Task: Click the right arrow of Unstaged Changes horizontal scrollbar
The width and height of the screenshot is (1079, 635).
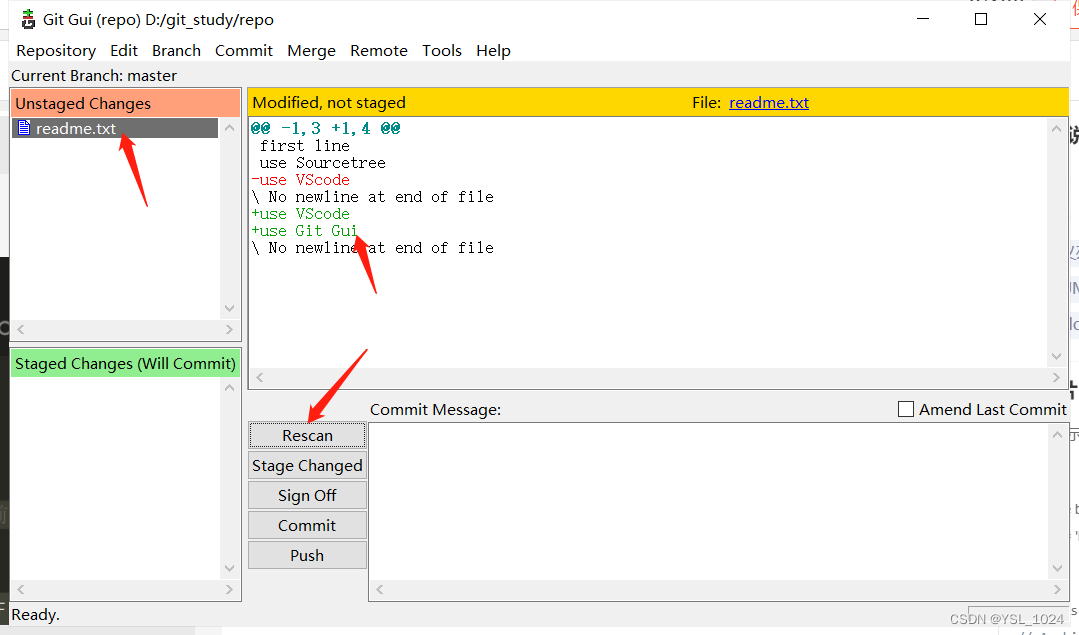Action: pyautogui.click(x=230, y=330)
